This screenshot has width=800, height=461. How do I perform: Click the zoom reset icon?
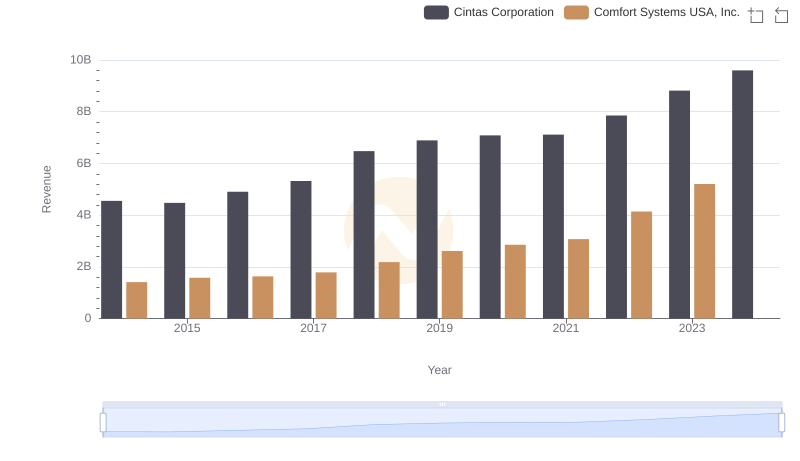(x=781, y=15)
